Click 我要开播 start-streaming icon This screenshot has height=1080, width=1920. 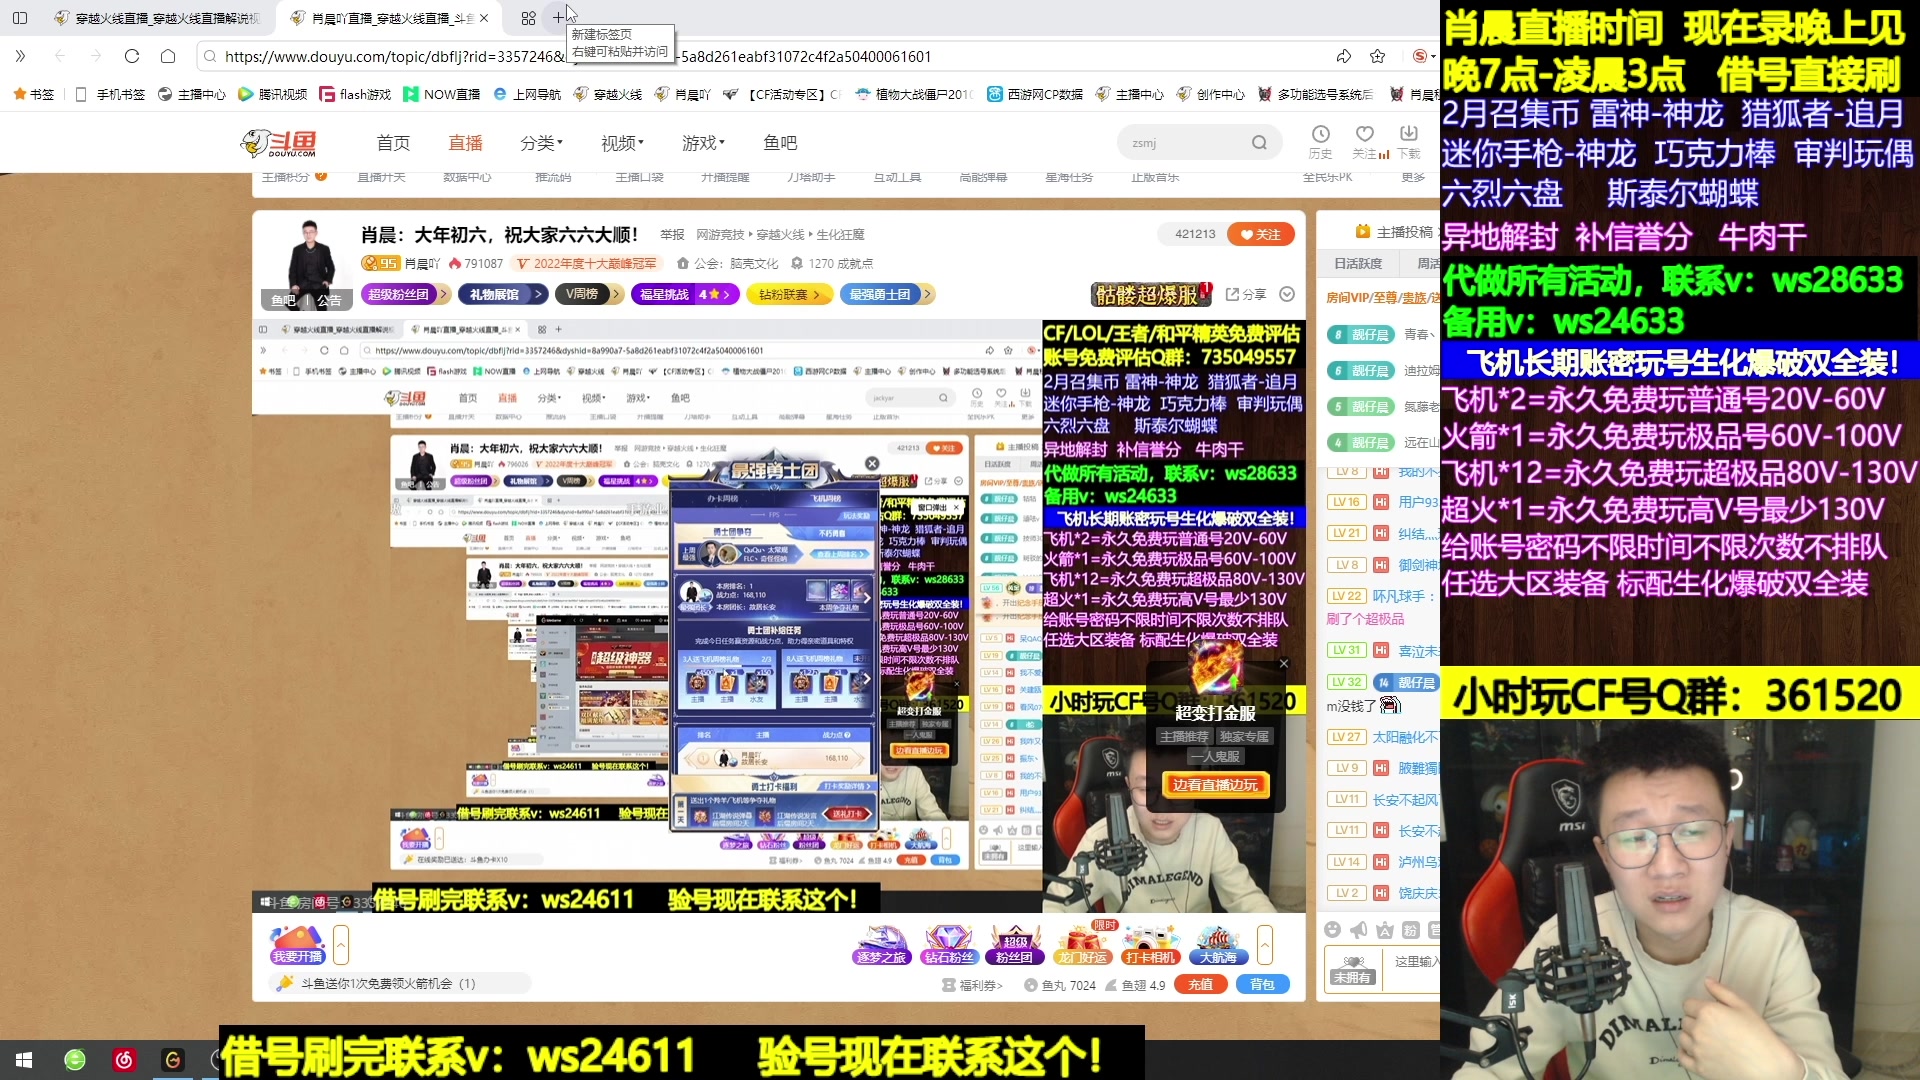pyautogui.click(x=297, y=944)
